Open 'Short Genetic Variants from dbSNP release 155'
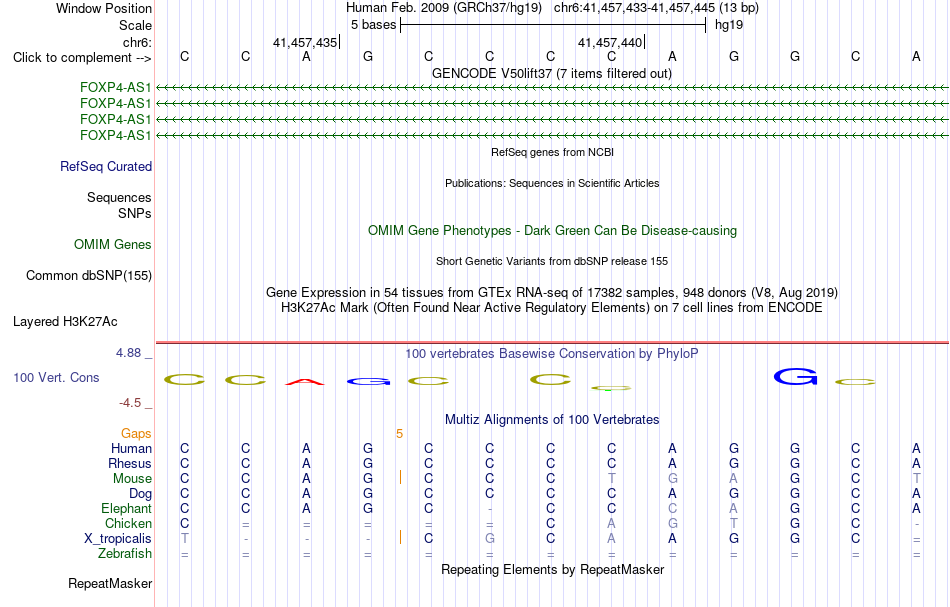 coord(552,261)
